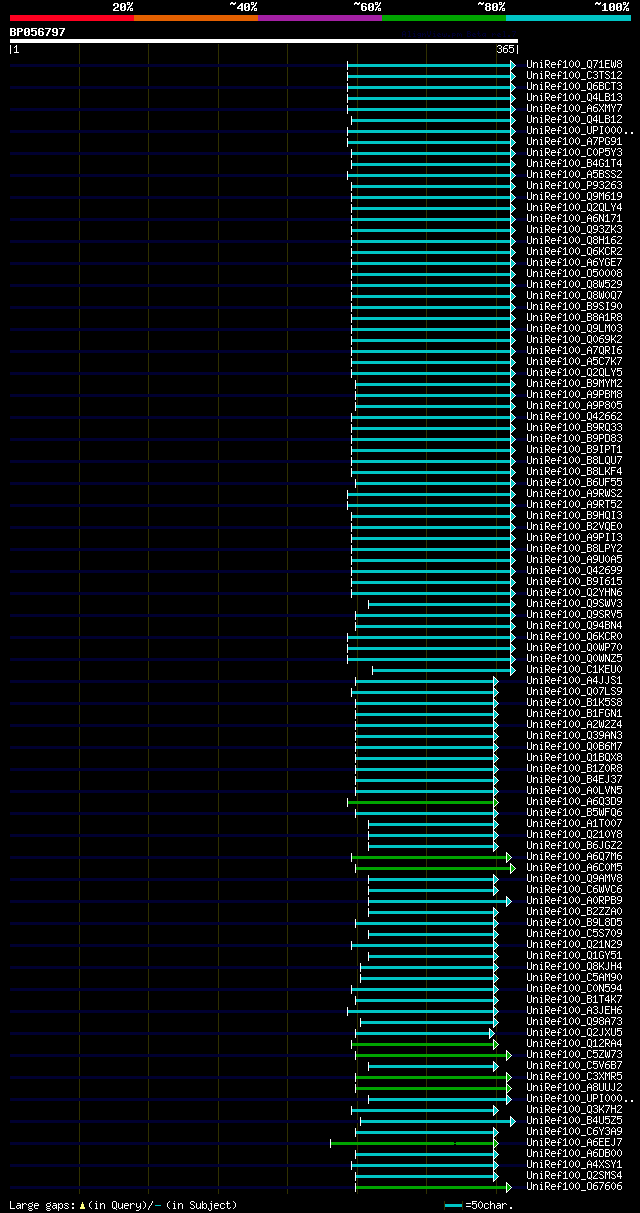Screen dimensions: 640x1213
Task: Select the UniRef100_A0LVN5 label
Action: (x=574, y=790)
